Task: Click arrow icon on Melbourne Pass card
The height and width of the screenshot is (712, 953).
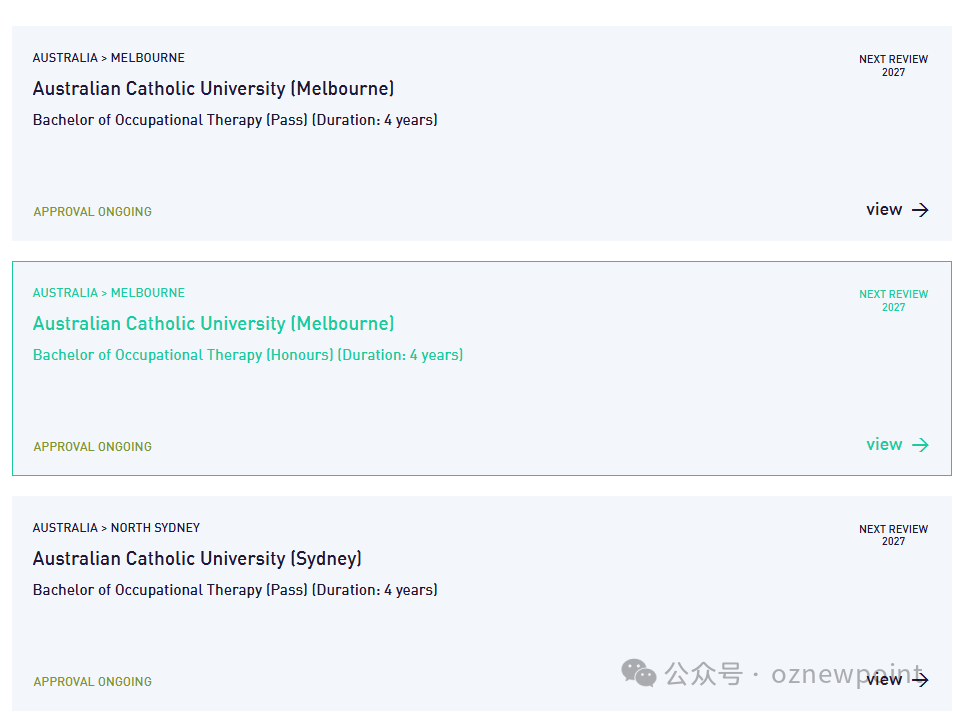Action: click(x=920, y=210)
